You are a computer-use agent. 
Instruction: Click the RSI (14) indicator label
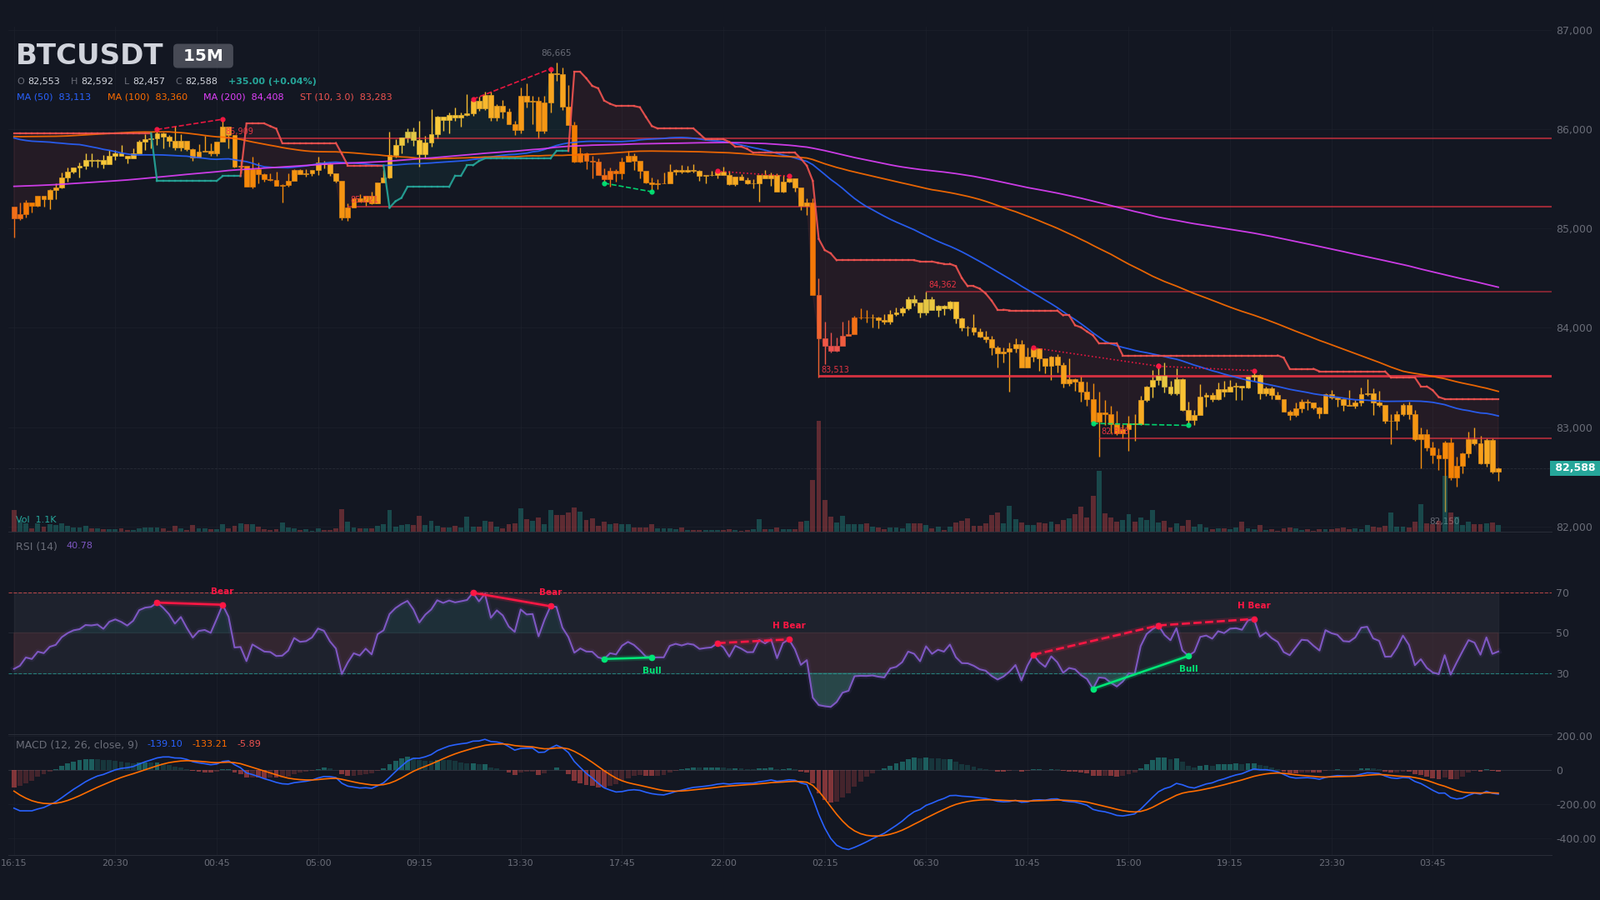[37, 546]
